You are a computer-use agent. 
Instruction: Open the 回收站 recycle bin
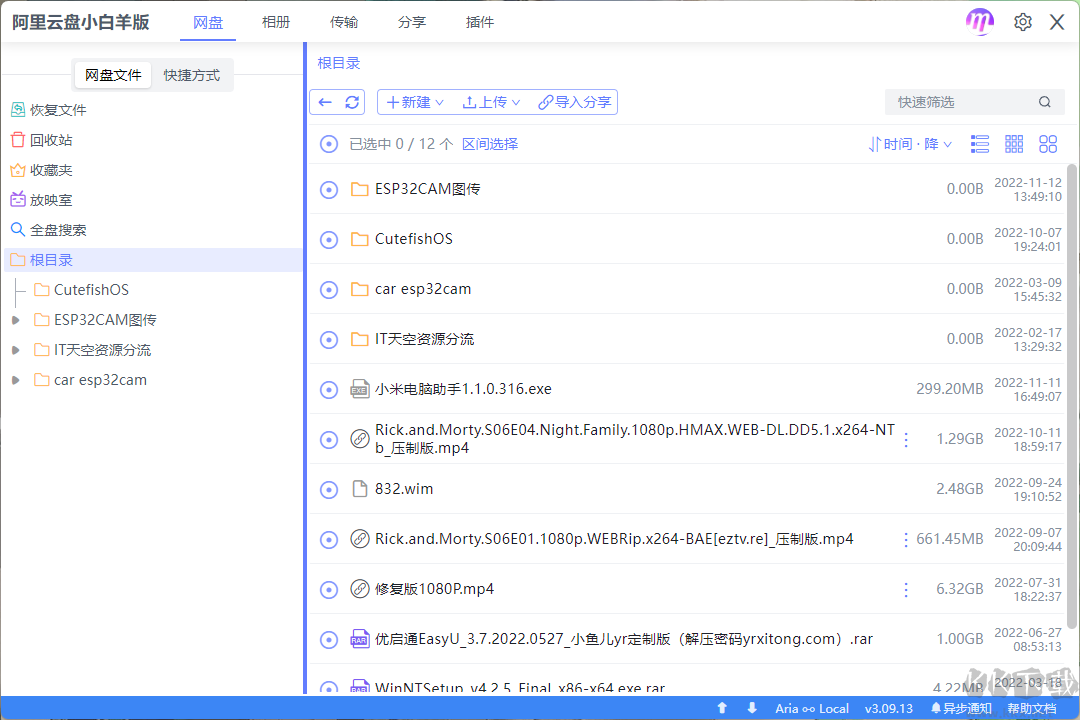pos(47,139)
